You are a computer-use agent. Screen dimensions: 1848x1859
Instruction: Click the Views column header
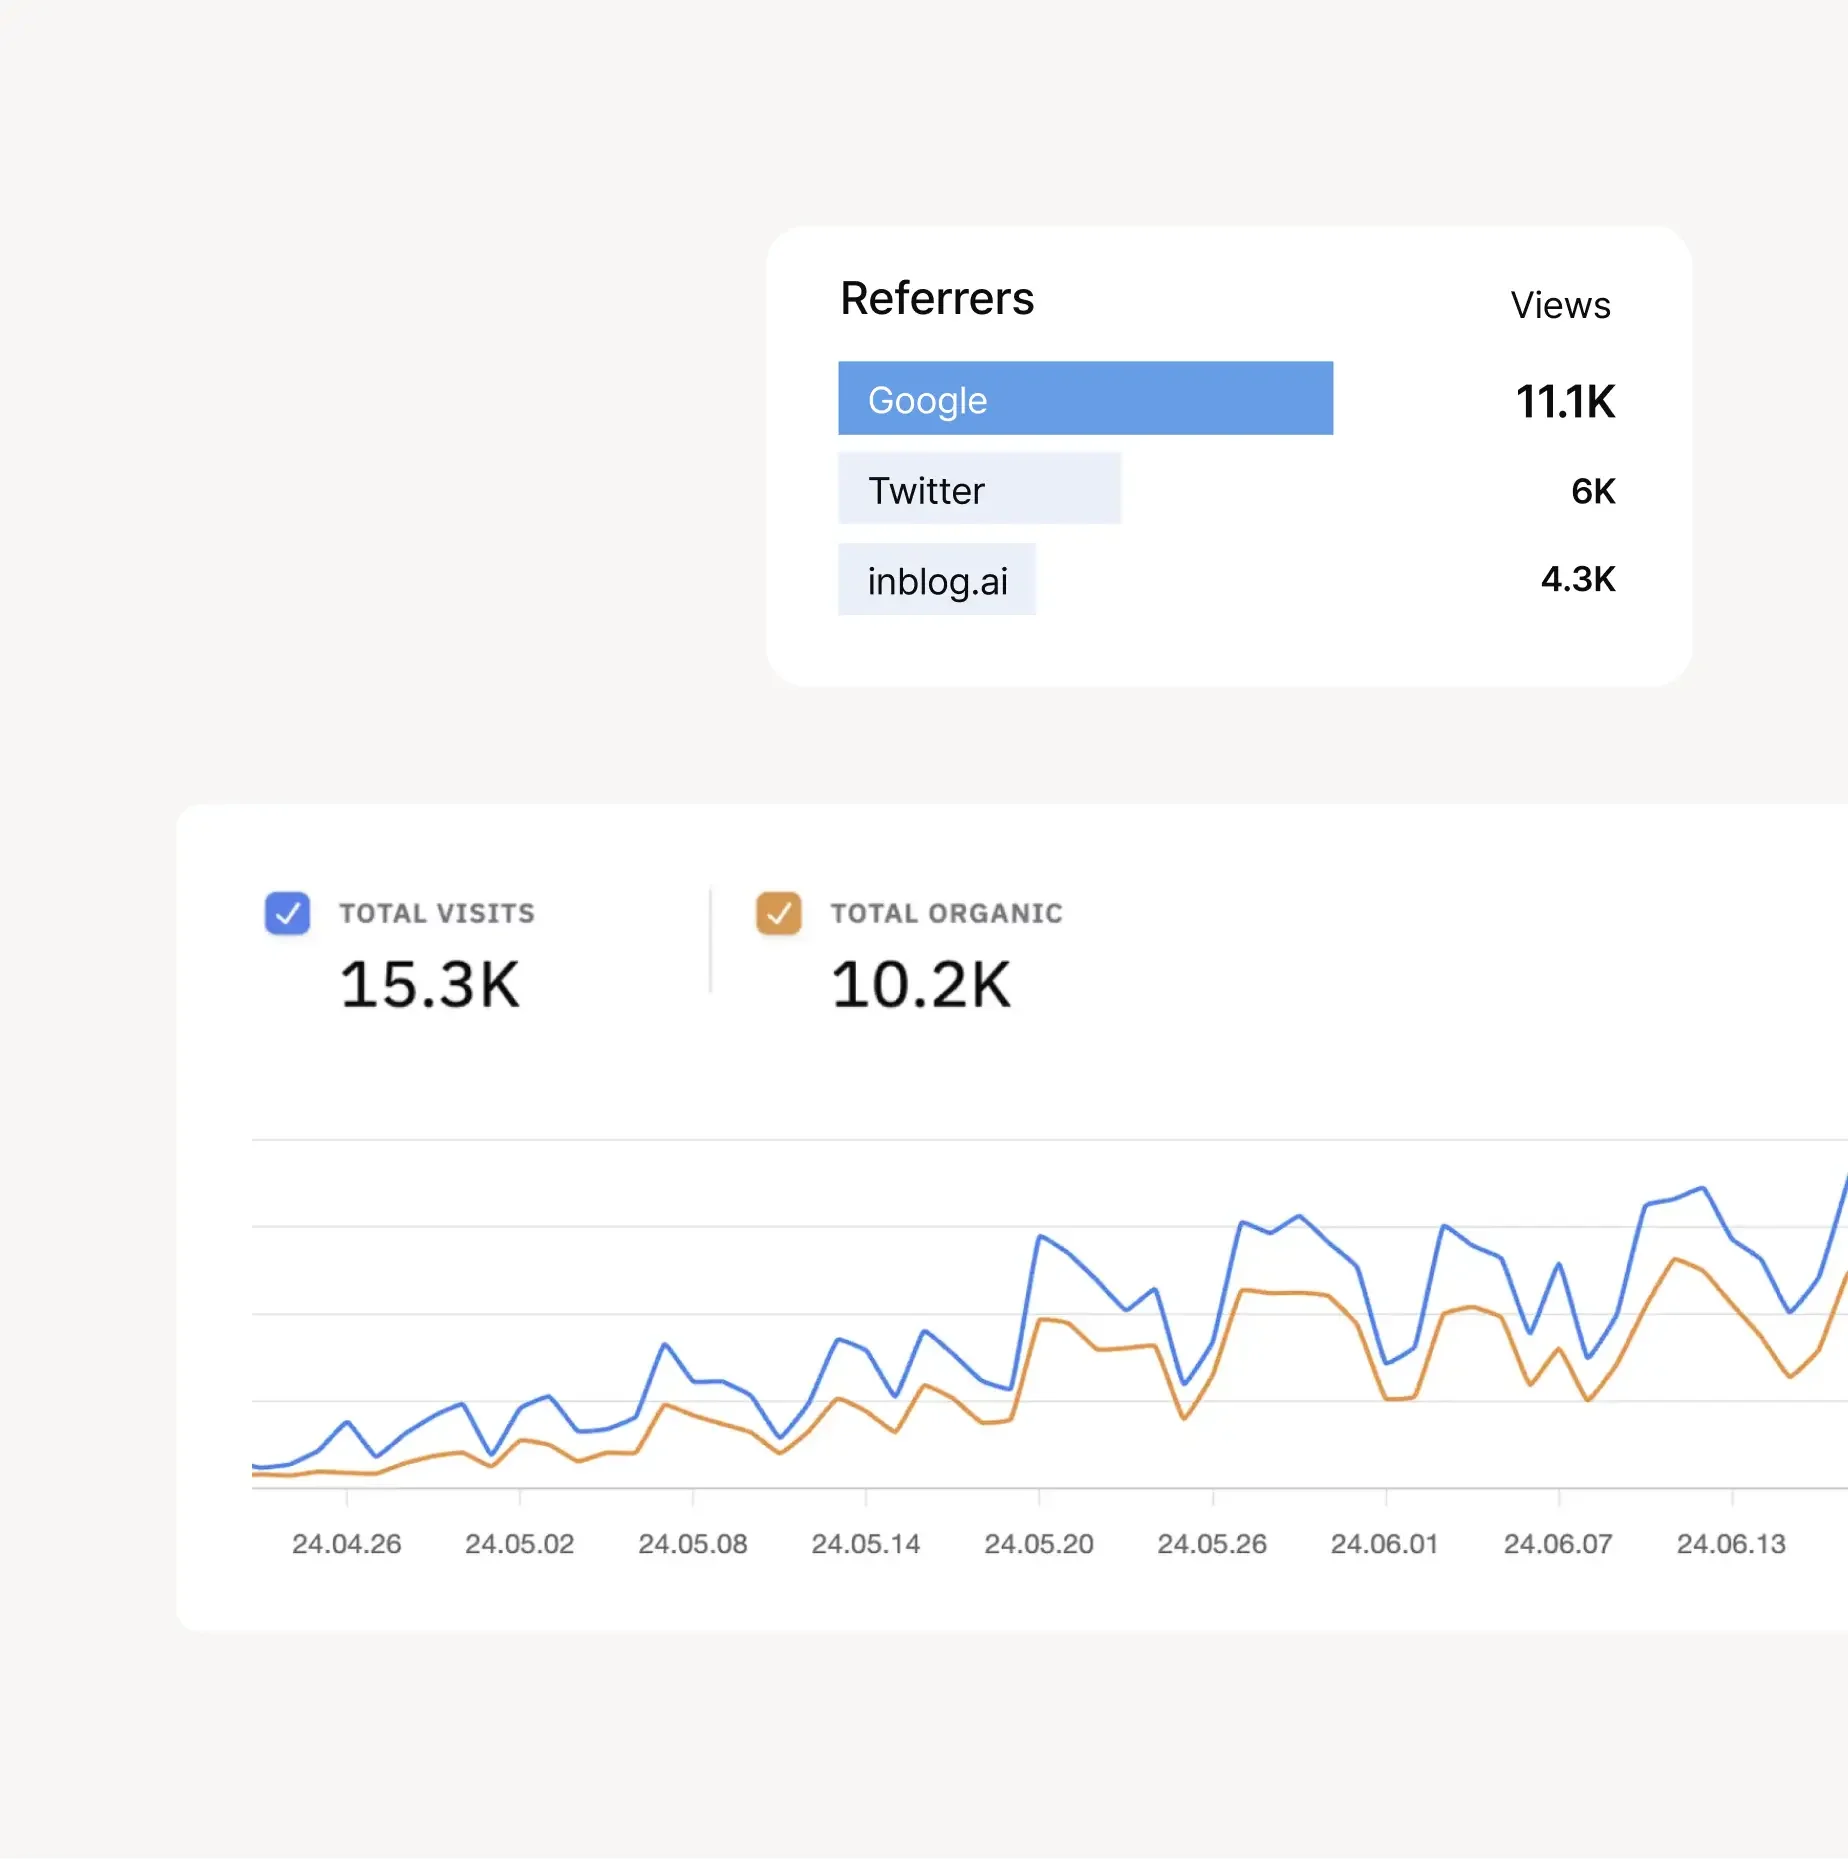[1560, 305]
